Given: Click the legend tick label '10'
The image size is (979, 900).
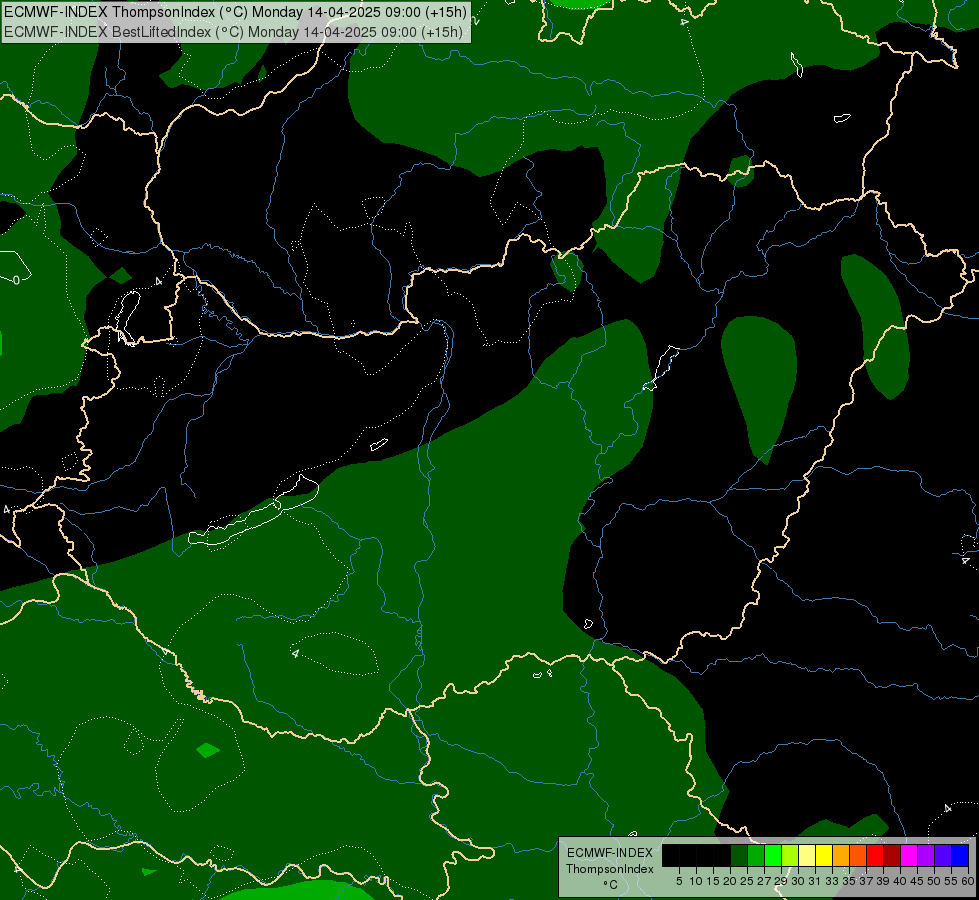Looking at the screenshot, I should tap(696, 881).
